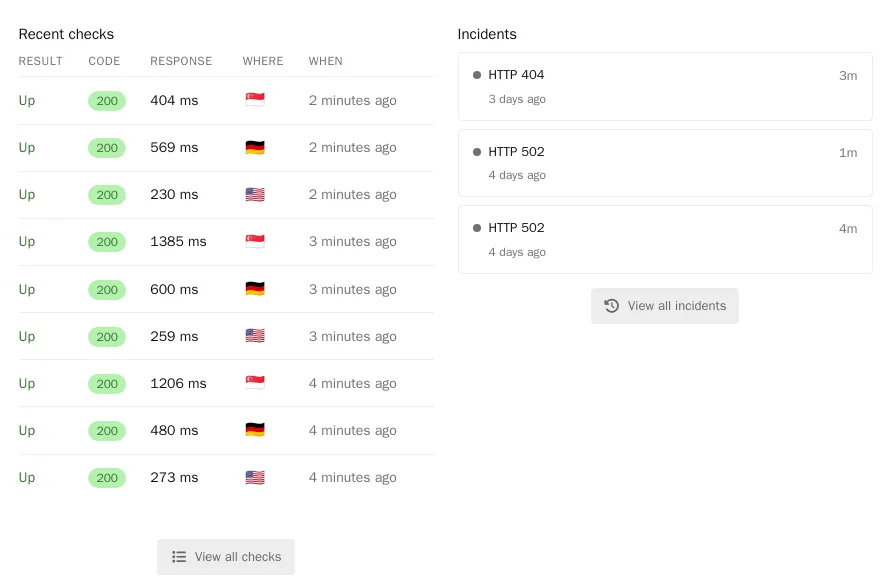The height and width of the screenshot is (585, 890).
Task: Open the HTTP 502 incident lasting 1m
Action: coord(665,163)
